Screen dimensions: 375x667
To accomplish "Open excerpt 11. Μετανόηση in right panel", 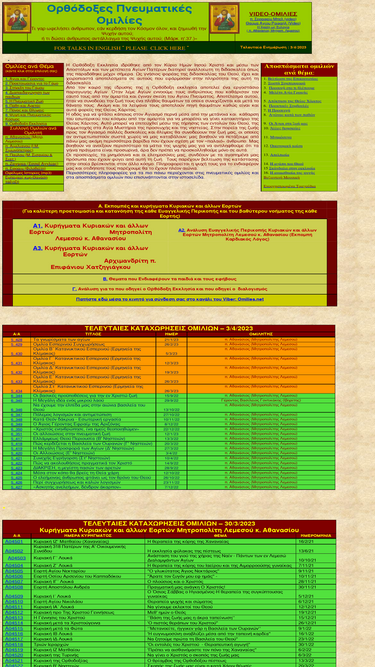I will tap(281, 137).
